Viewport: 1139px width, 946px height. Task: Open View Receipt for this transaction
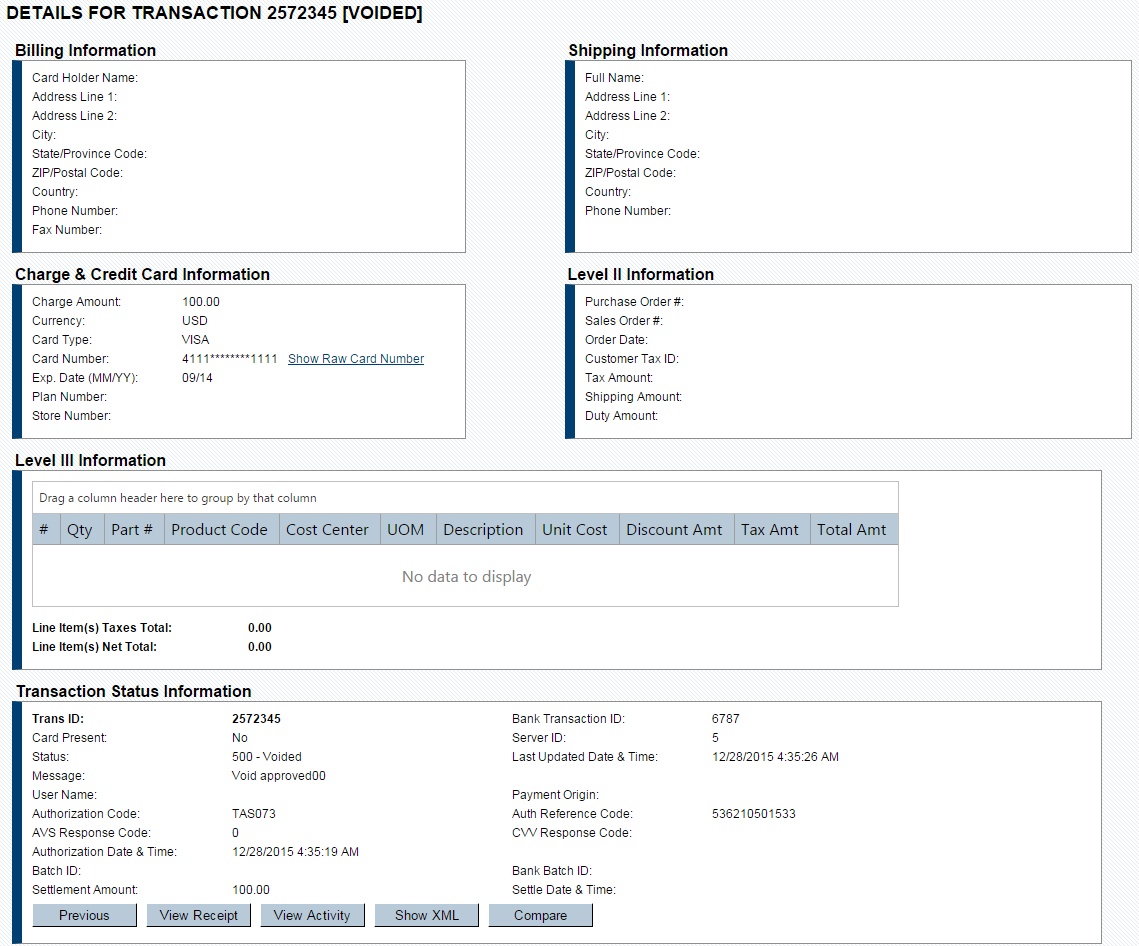(x=198, y=915)
